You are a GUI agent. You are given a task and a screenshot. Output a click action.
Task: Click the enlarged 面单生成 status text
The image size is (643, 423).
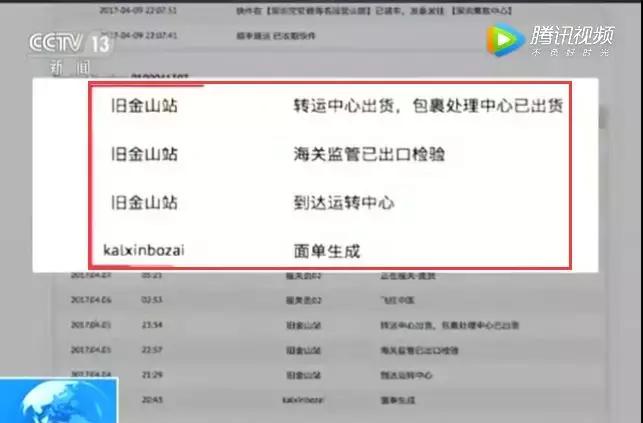(x=327, y=251)
